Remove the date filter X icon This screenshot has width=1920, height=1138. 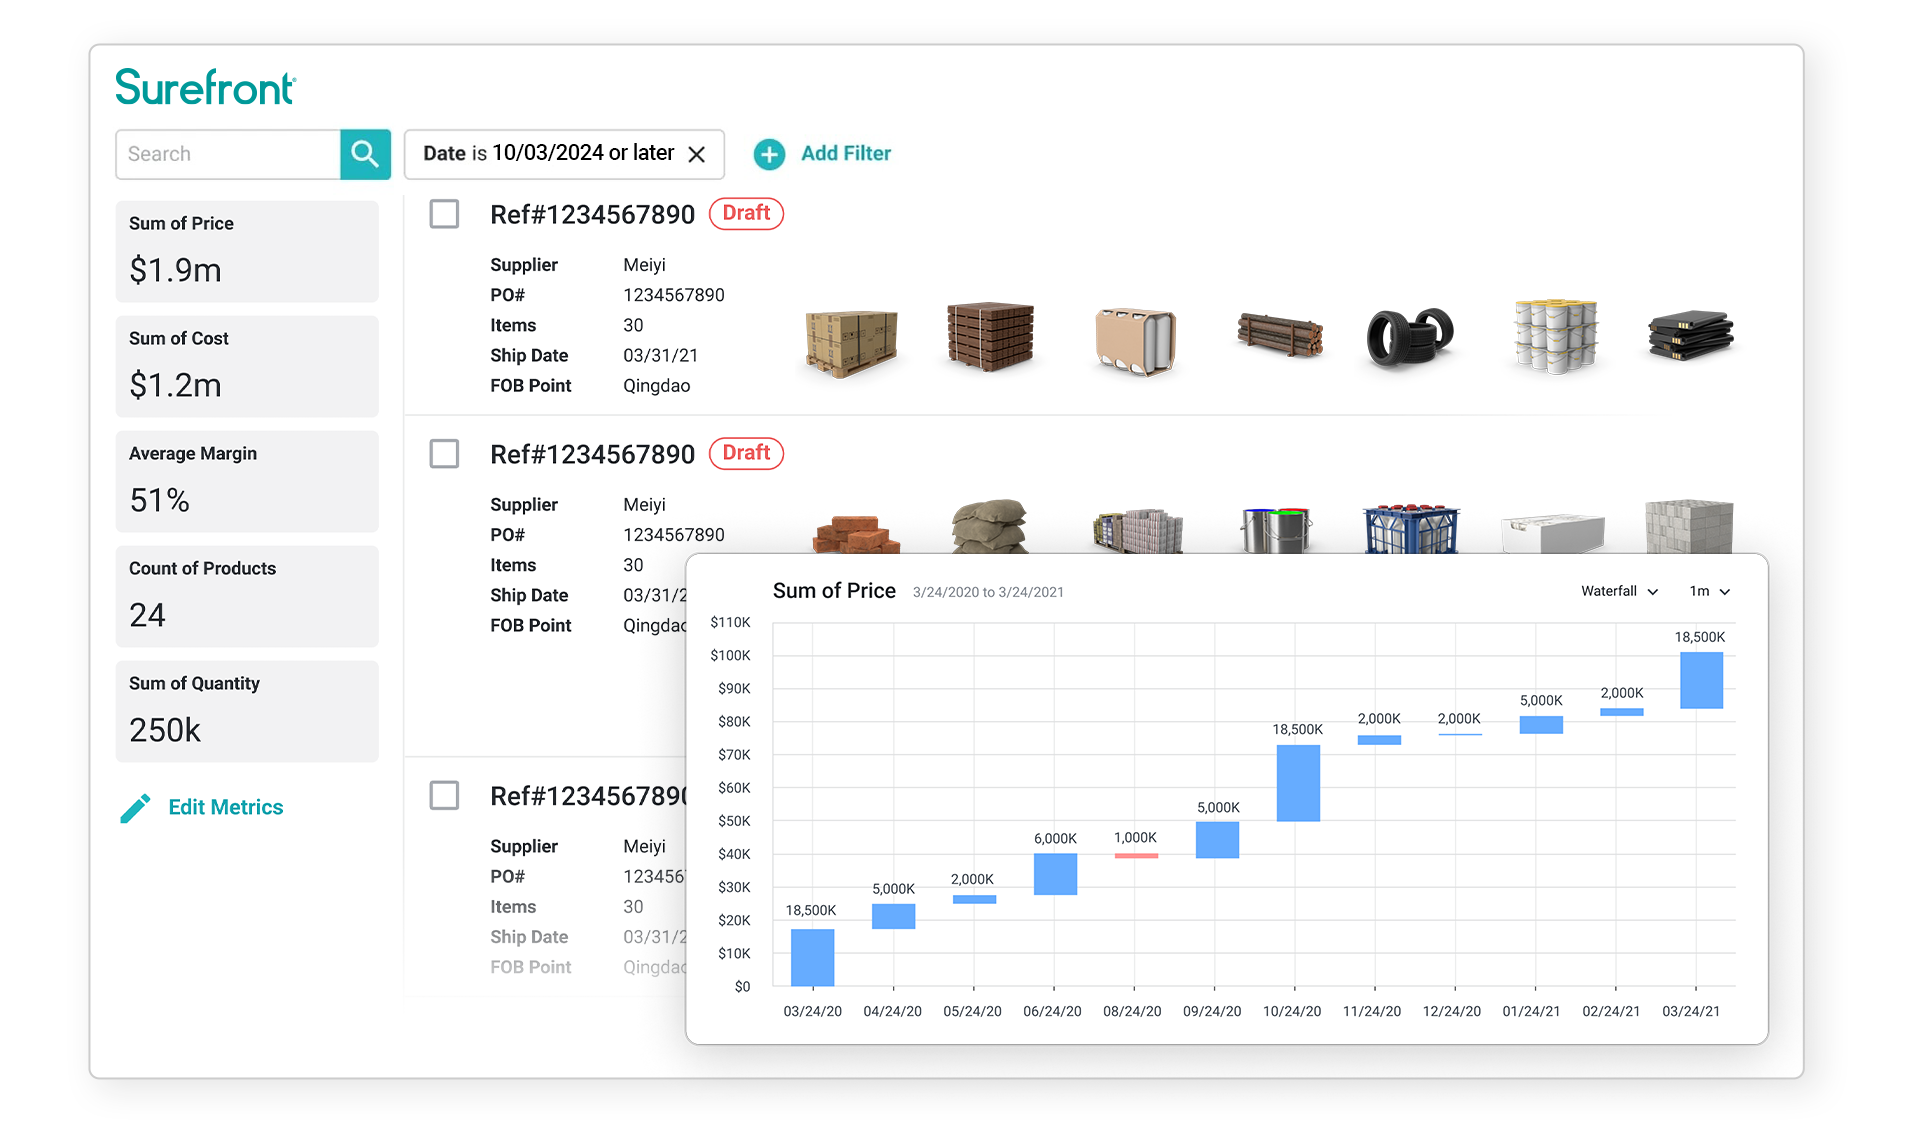point(699,153)
